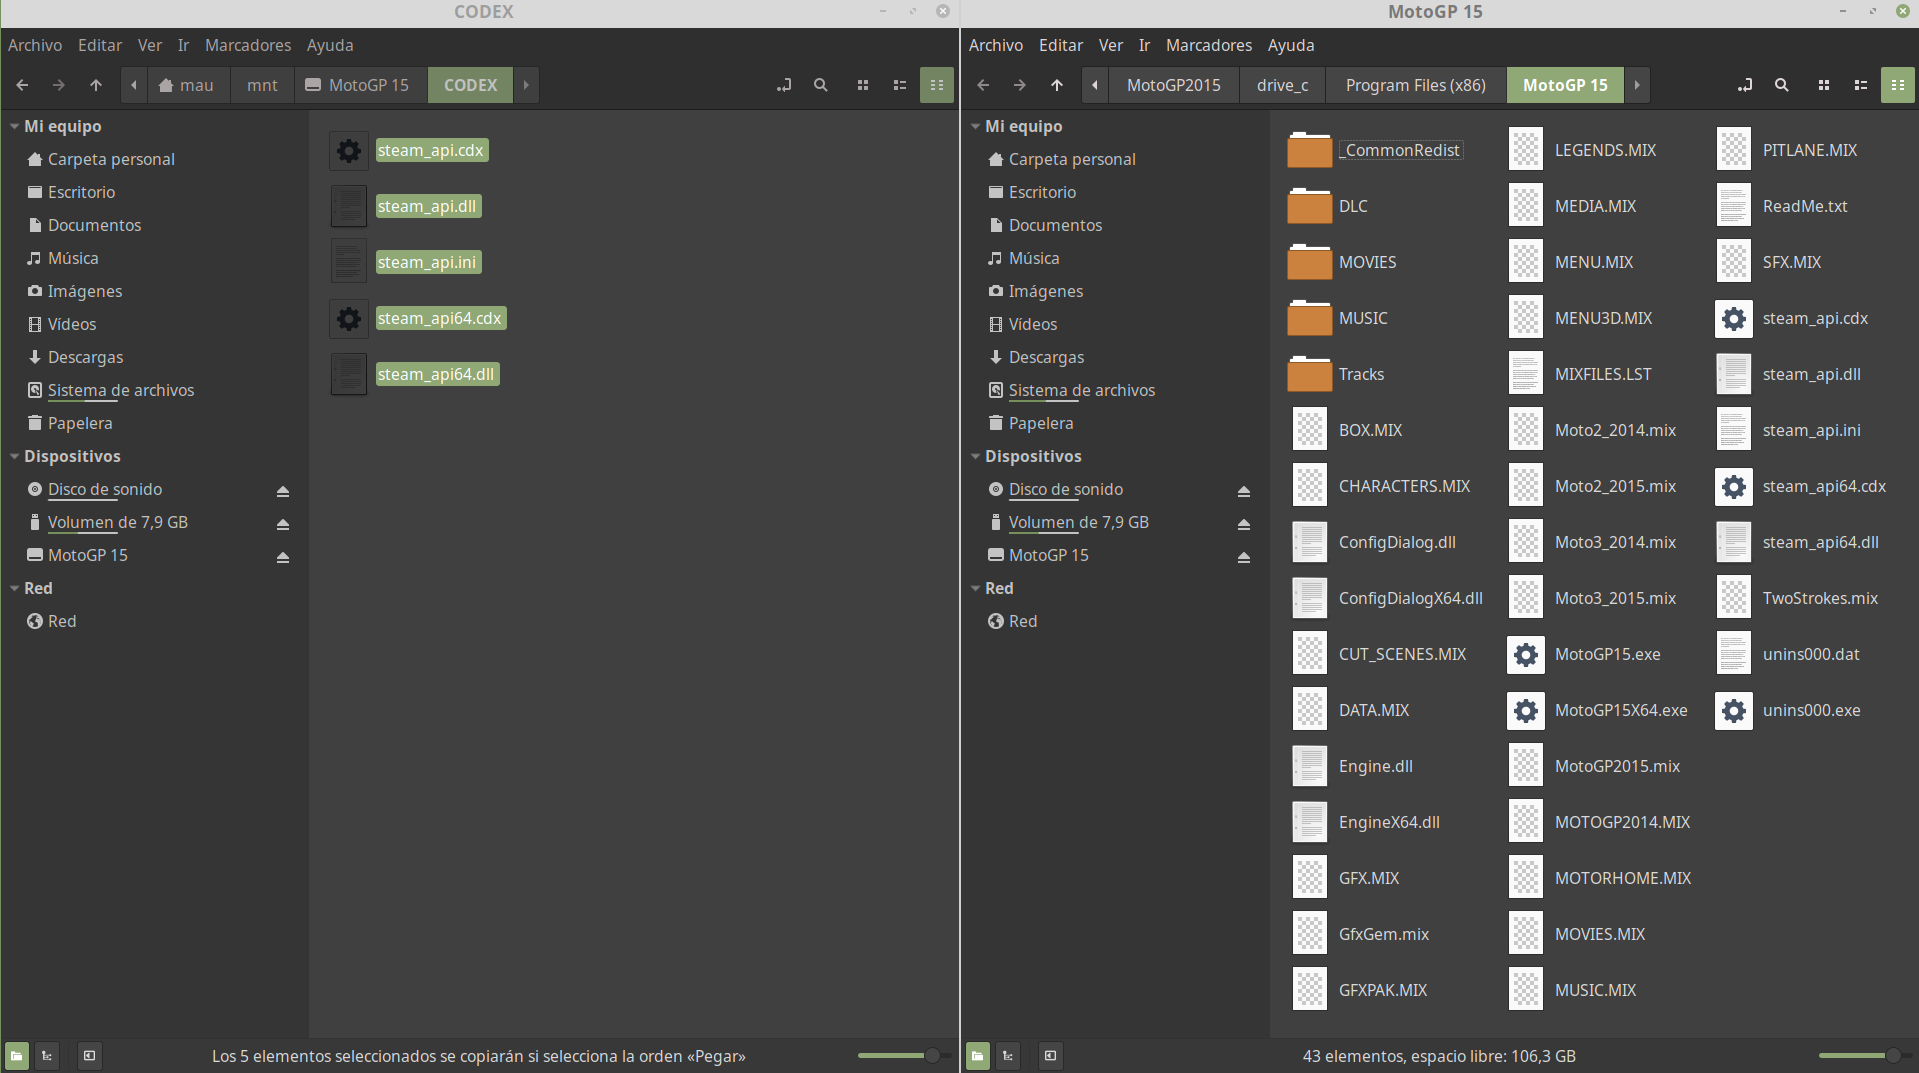The width and height of the screenshot is (1919, 1073).
Task: Switch CODEX window to icon view
Action: pos(863,85)
